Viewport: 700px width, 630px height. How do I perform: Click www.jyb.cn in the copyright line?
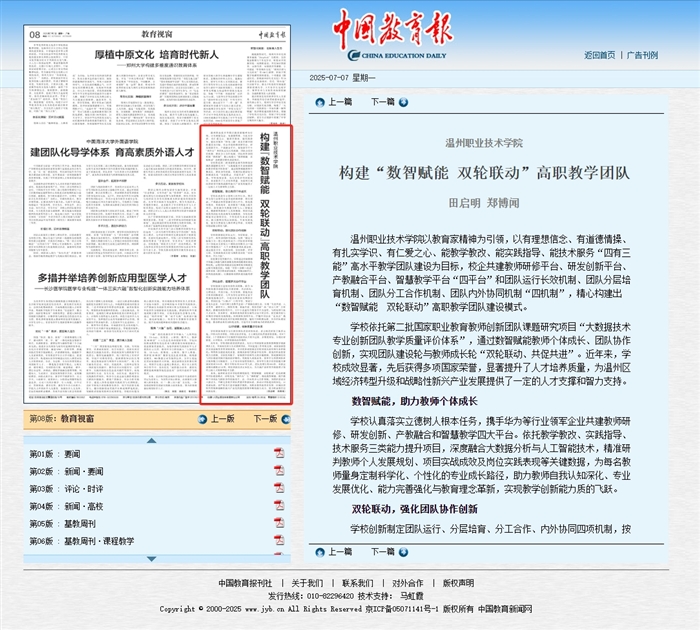point(264,609)
